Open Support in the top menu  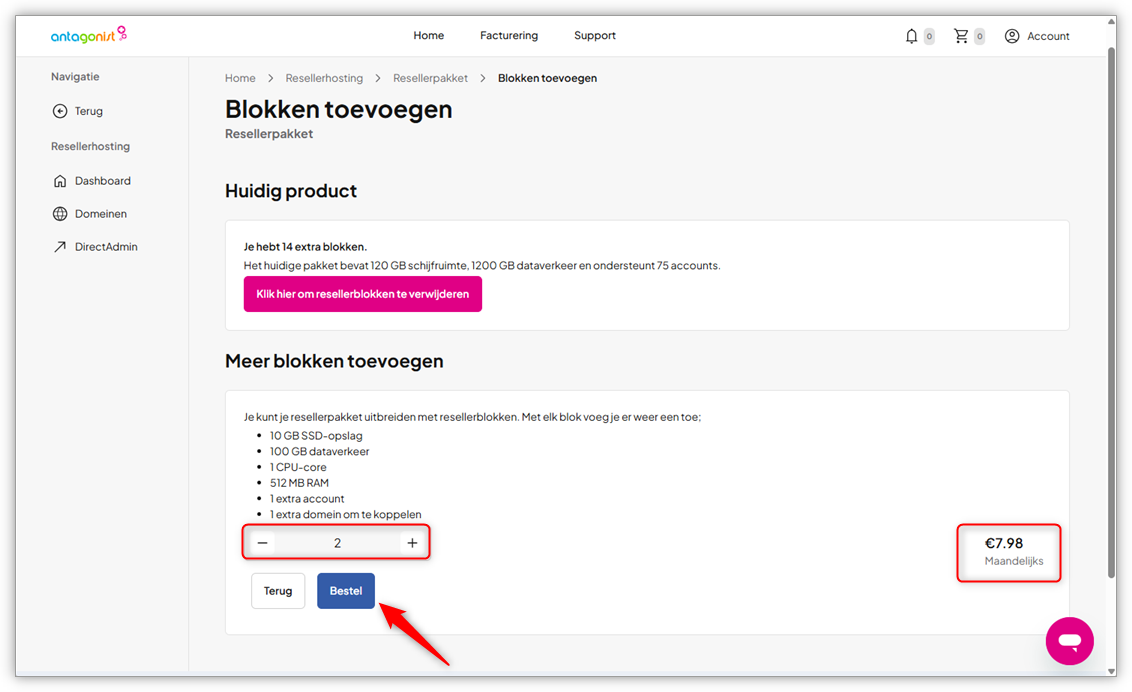(594, 35)
